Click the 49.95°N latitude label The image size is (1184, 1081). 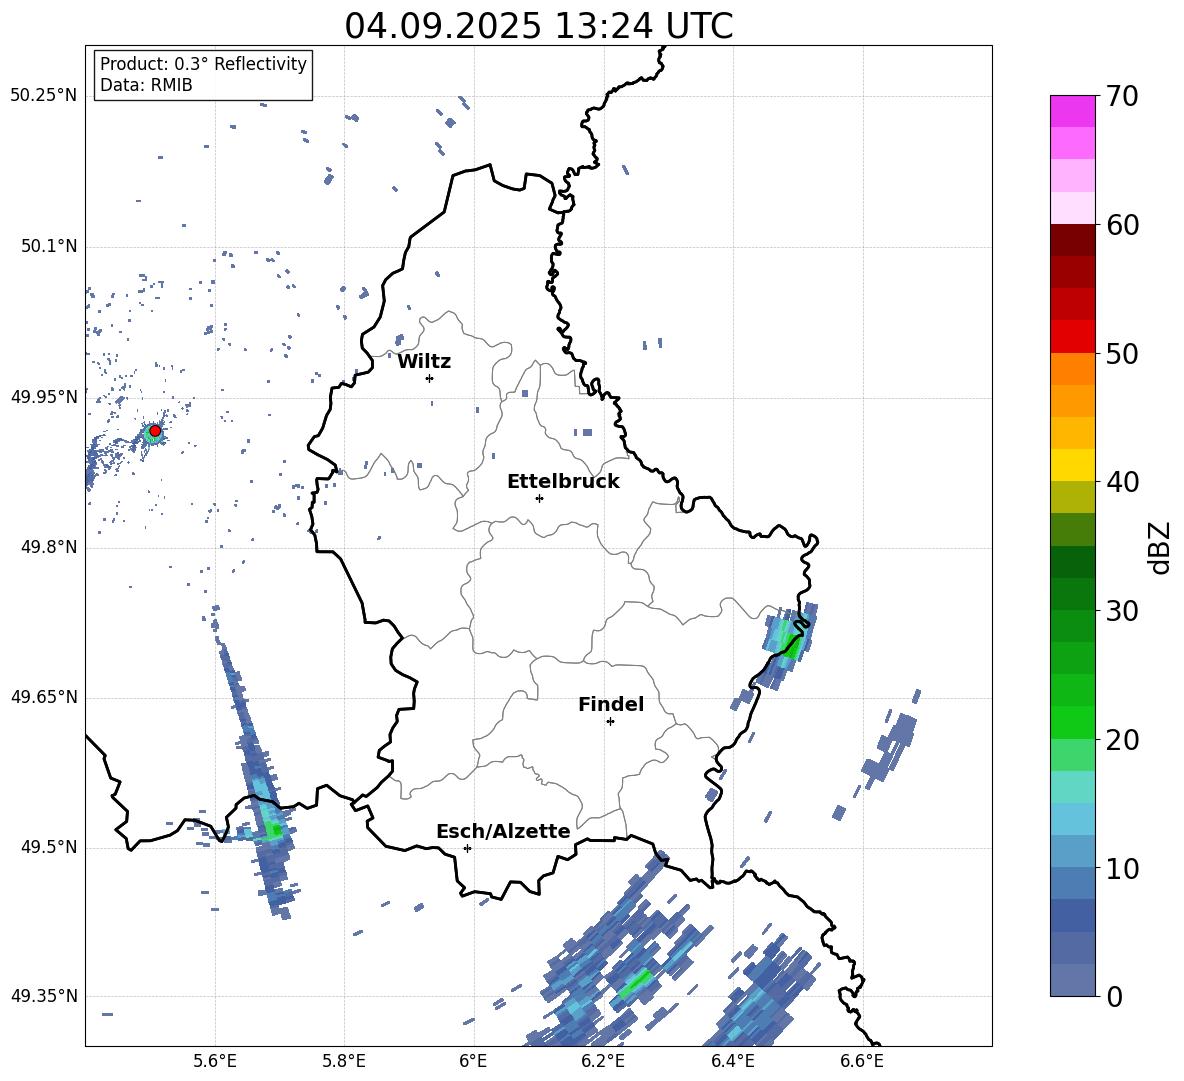tap(44, 397)
